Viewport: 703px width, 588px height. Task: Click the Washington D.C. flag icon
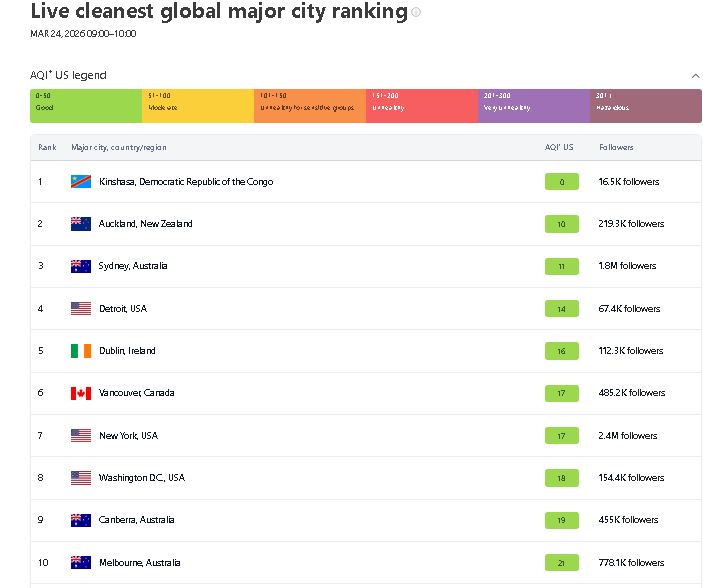pos(81,478)
